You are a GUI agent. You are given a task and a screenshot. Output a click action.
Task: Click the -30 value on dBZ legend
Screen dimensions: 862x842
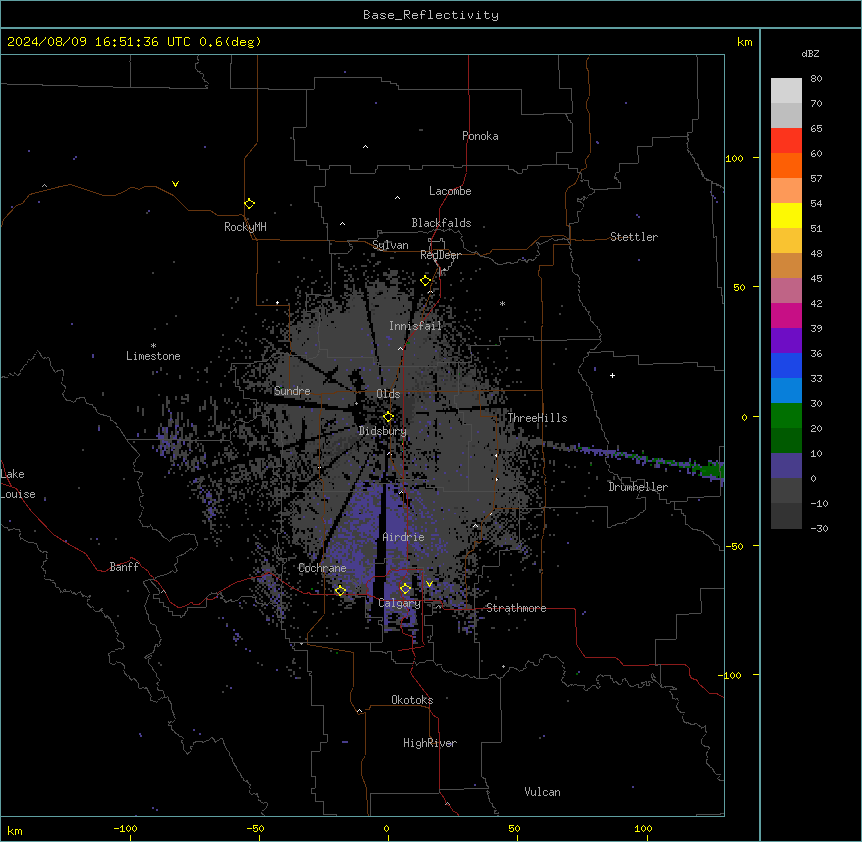pyautogui.click(x=819, y=528)
